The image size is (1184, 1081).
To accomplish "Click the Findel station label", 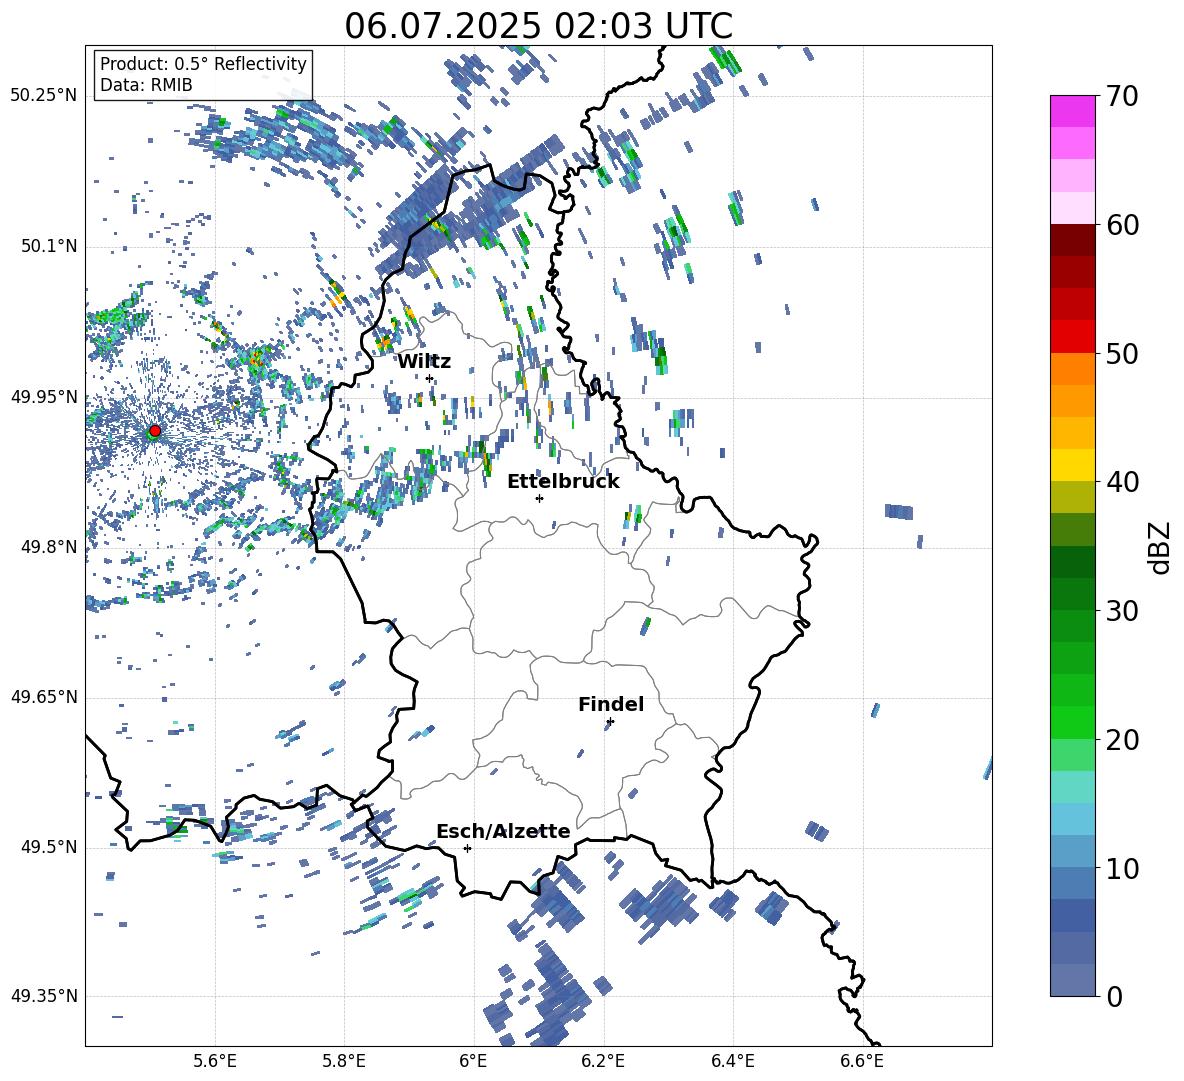I will pyautogui.click(x=611, y=704).
